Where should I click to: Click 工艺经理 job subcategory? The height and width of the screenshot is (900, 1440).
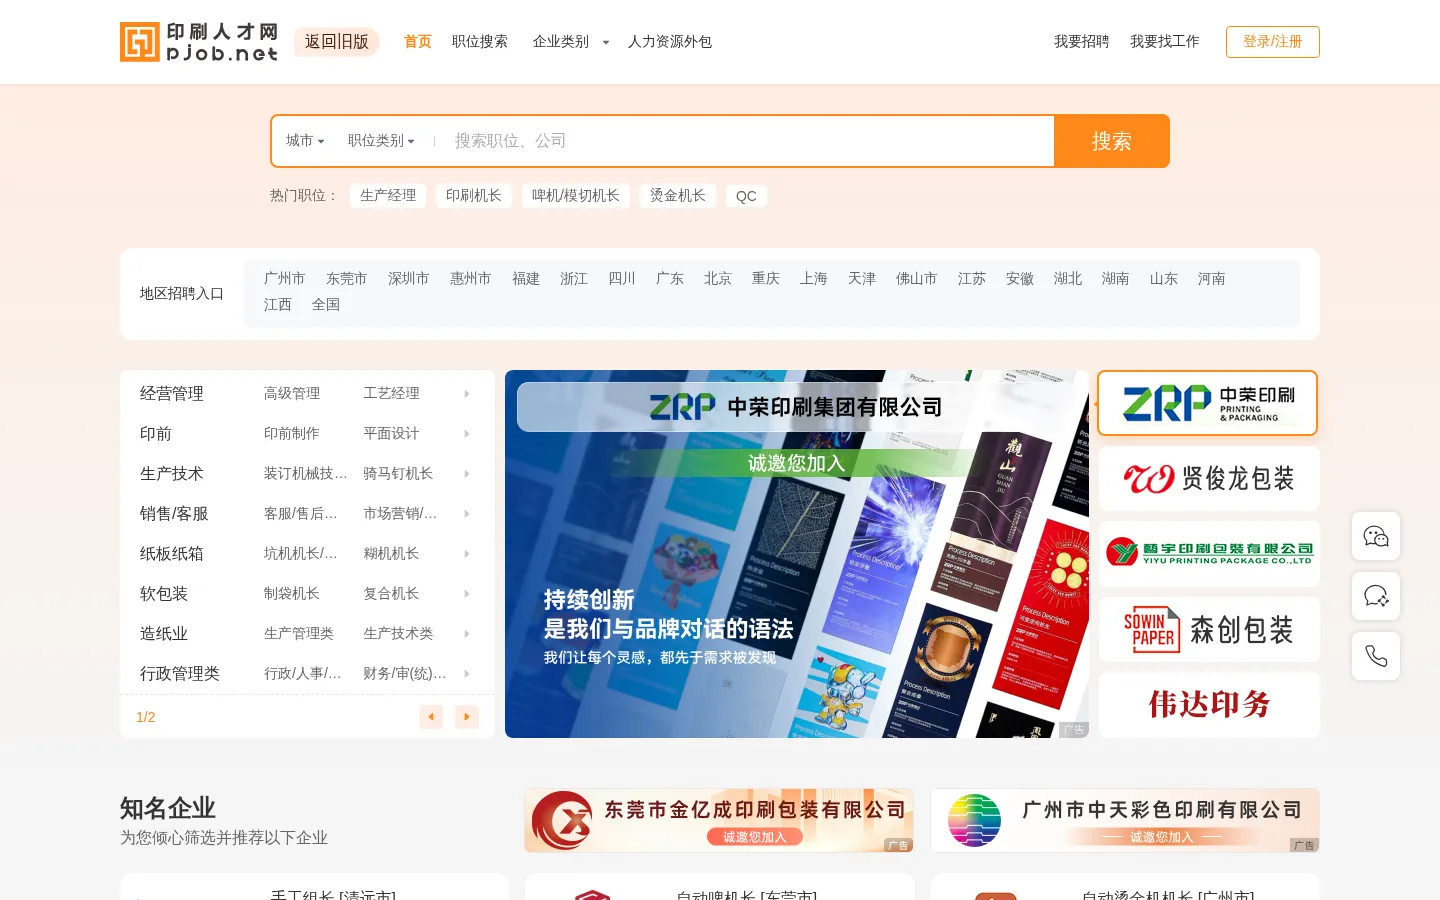point(392,394)
